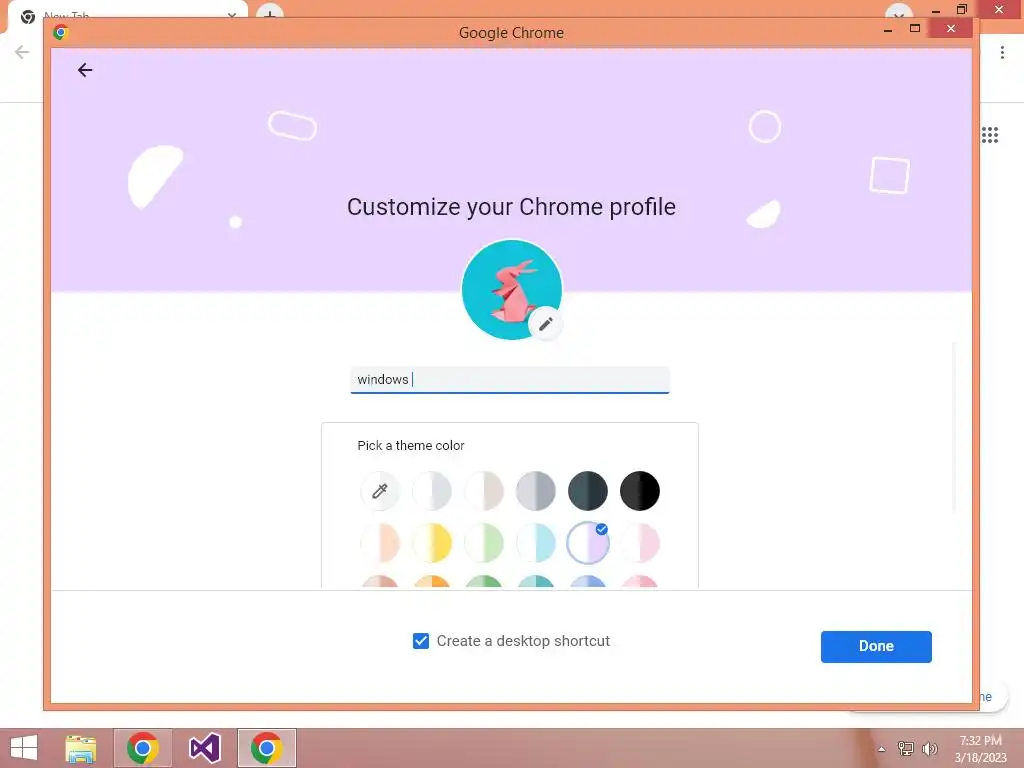Switch to first Chrome taskbar icon
Screen dimensions: 1024x768
pyautogui.click(x=143, y=748)
